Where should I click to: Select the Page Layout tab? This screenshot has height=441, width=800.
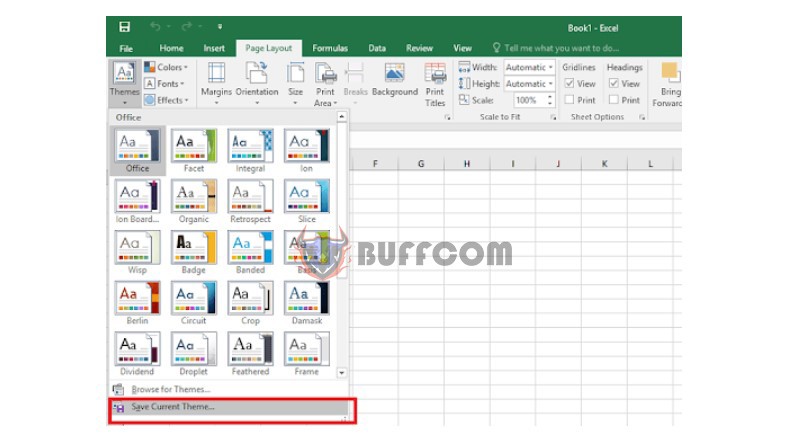(x=269, y=48)
